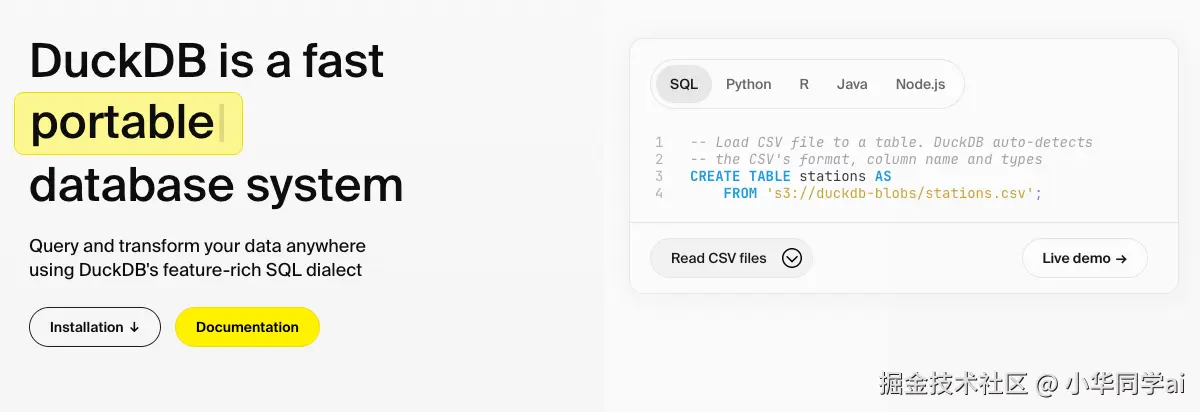The width and height of the screenshot is (1200, 412).
Task: Click the Live demo button
Action: 1084,258
